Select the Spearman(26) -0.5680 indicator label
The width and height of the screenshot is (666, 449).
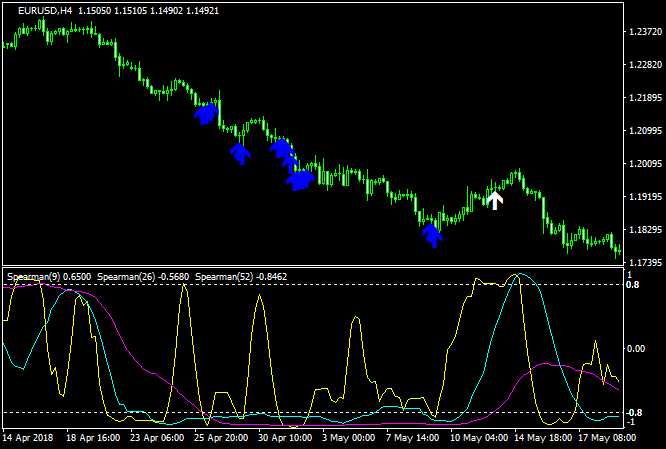coord(143,277)
